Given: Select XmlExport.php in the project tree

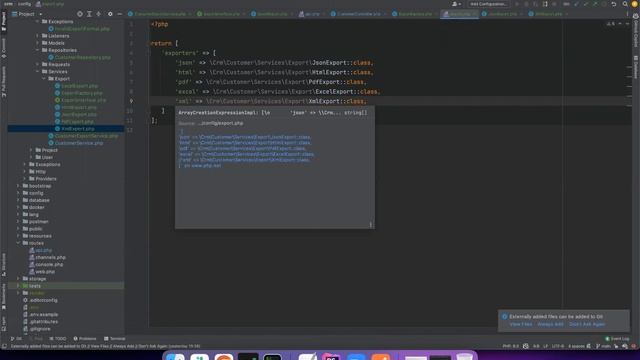Looking at the screenshot, I should [x=78, y=129].
